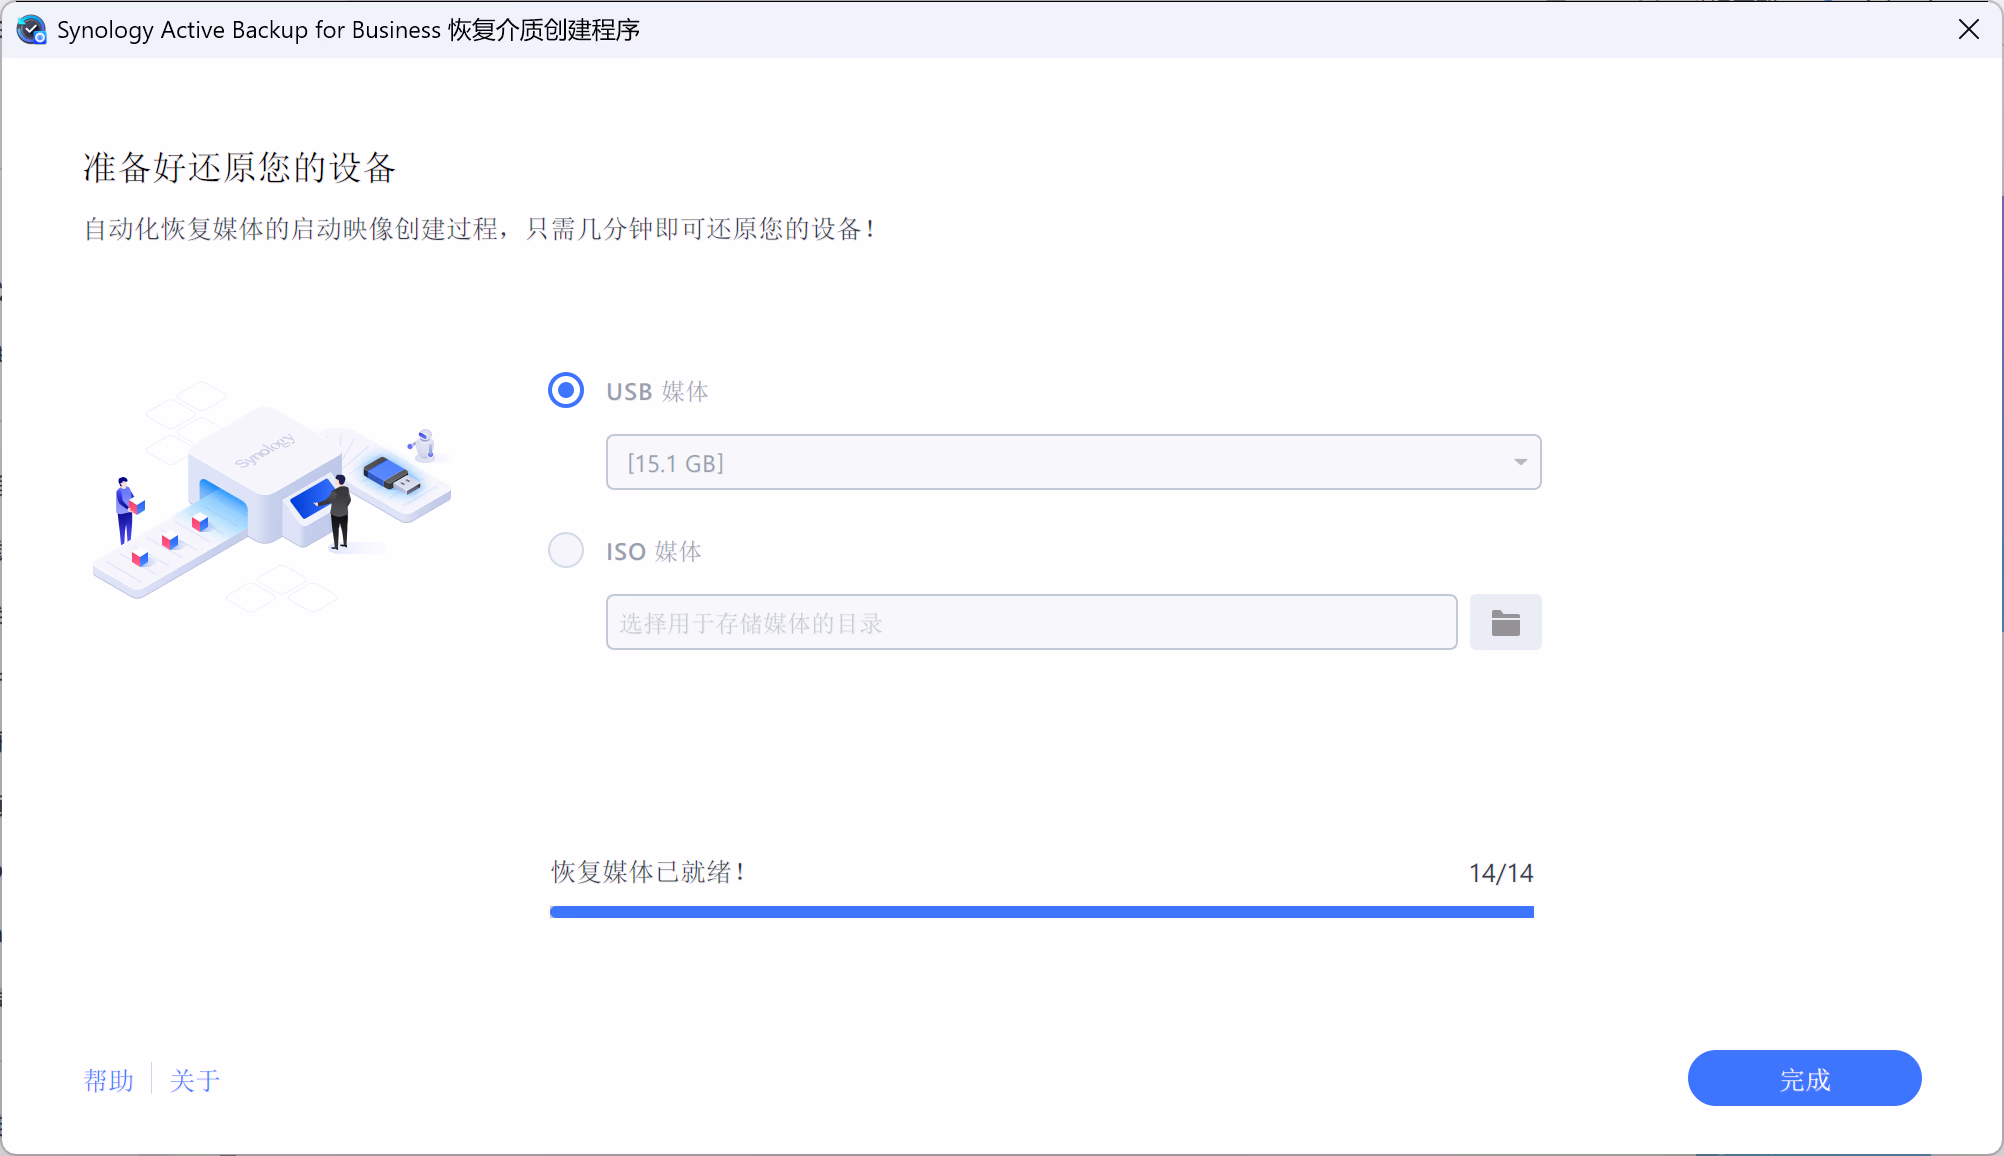Click the USB 媒体 label text
The width and height of the screenshot is (2004, 1156).
657,392
